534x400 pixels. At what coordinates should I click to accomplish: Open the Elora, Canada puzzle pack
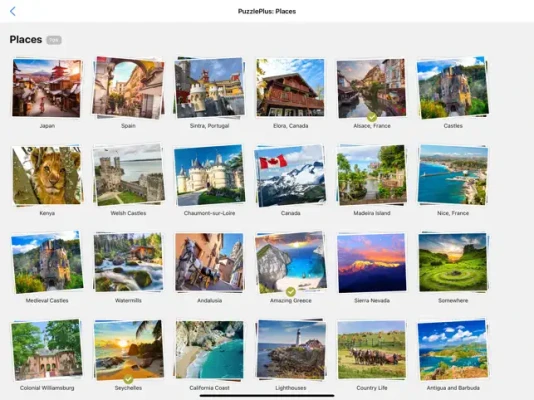(290, 87)
